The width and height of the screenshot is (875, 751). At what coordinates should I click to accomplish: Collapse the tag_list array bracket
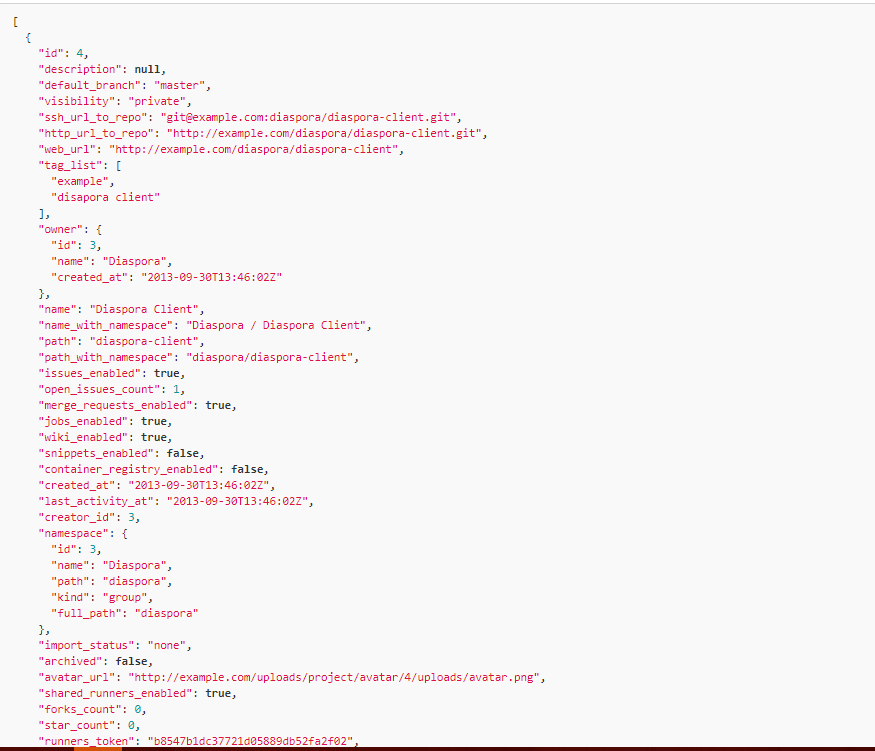117,165
